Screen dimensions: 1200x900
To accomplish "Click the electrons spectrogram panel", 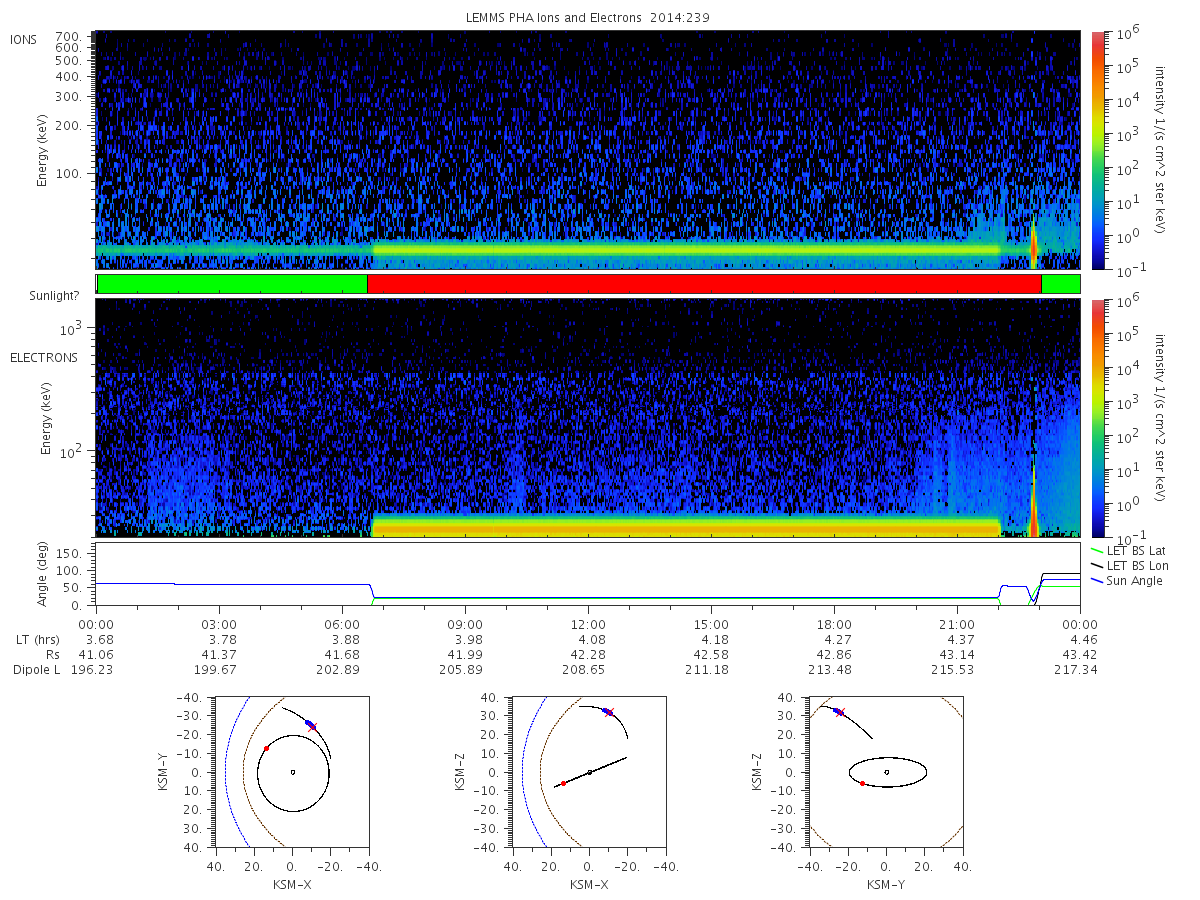I will pos(588,417).
